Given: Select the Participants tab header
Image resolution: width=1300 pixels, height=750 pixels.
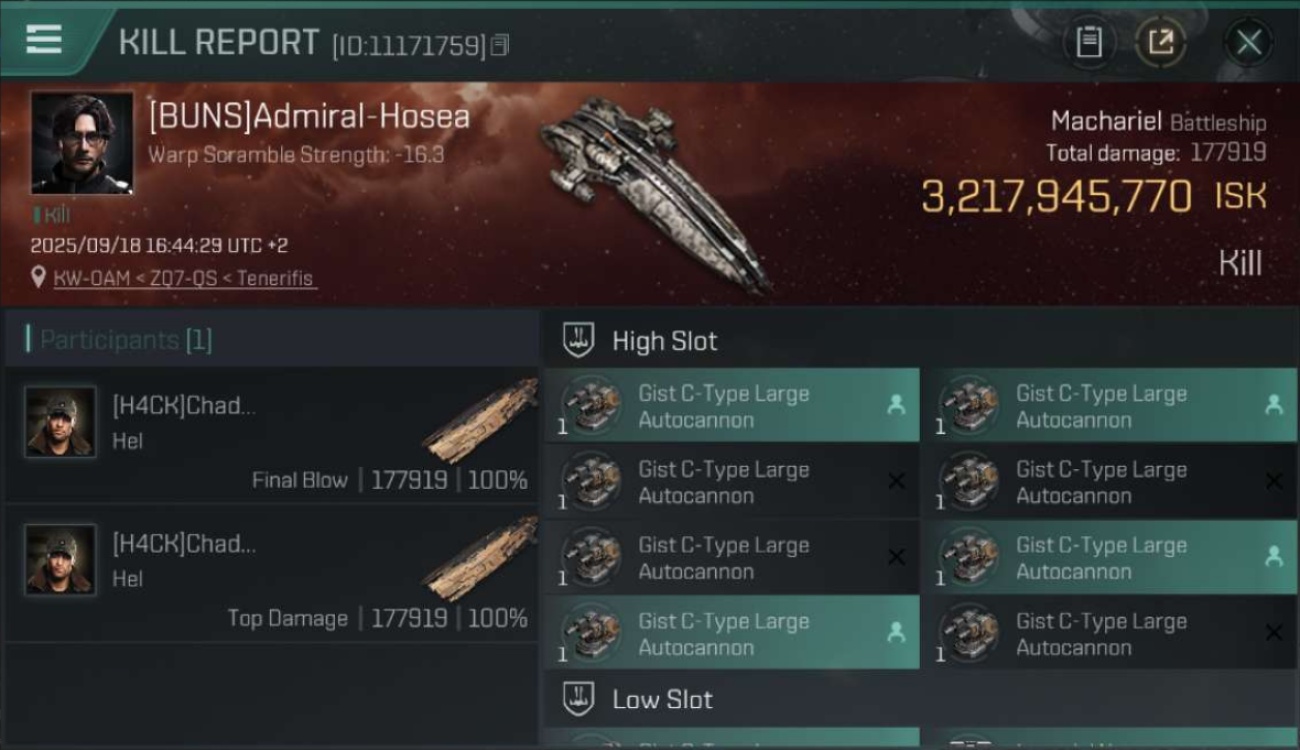Looking at the screenshot, I should pos(125,340).
